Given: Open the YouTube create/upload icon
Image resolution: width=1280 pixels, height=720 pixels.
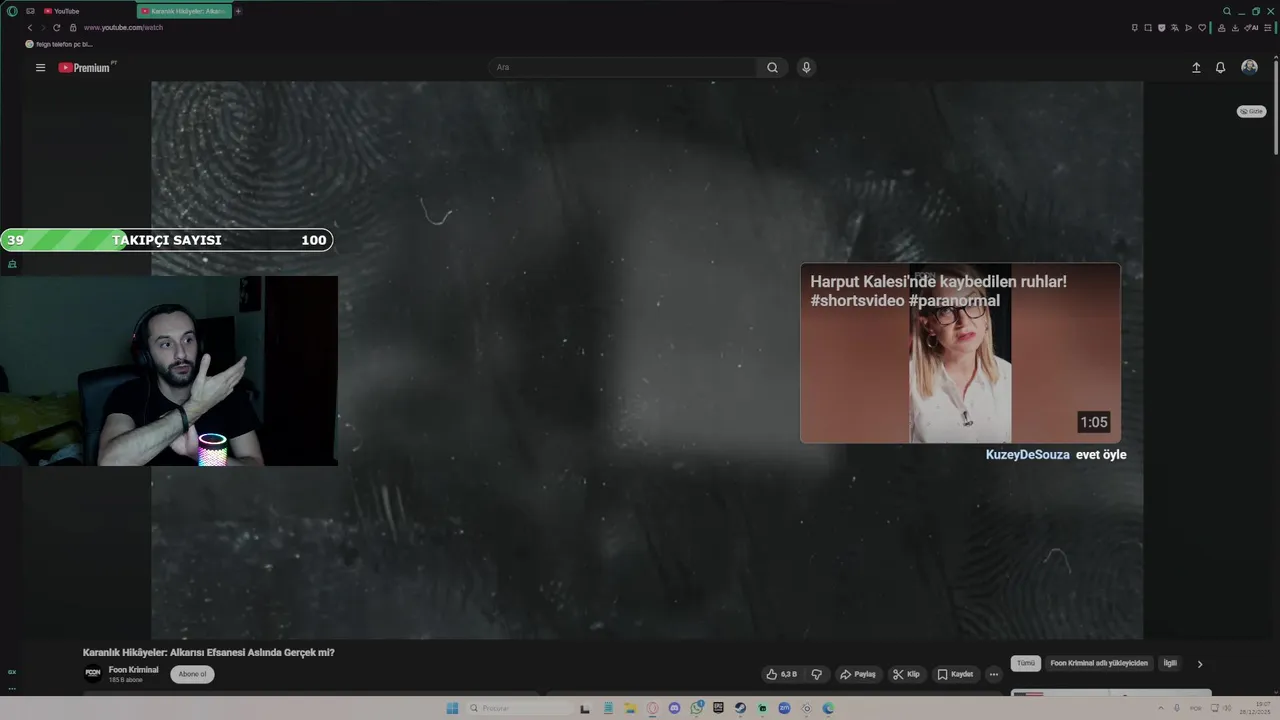Looking at the screenshot, I should pos(1196,67).
